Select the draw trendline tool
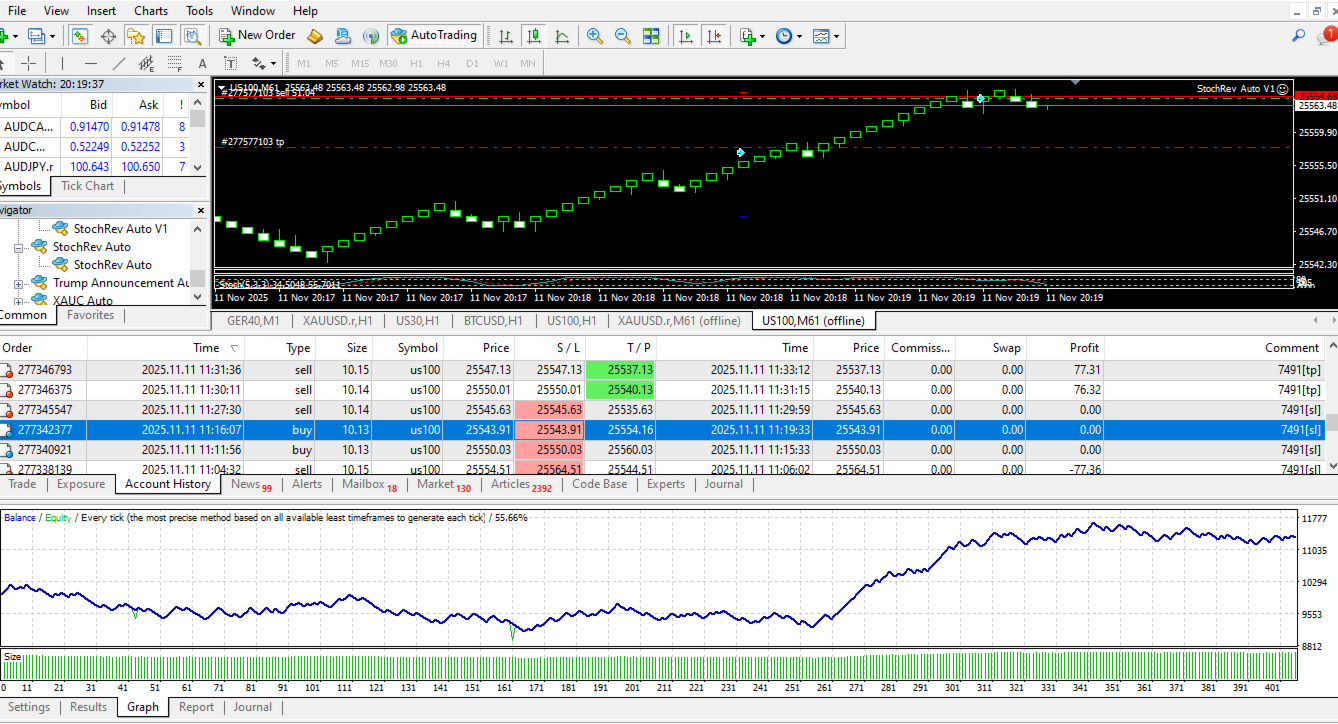The image size is (1338, 724). pyautogui.click(x=118, y=63)
